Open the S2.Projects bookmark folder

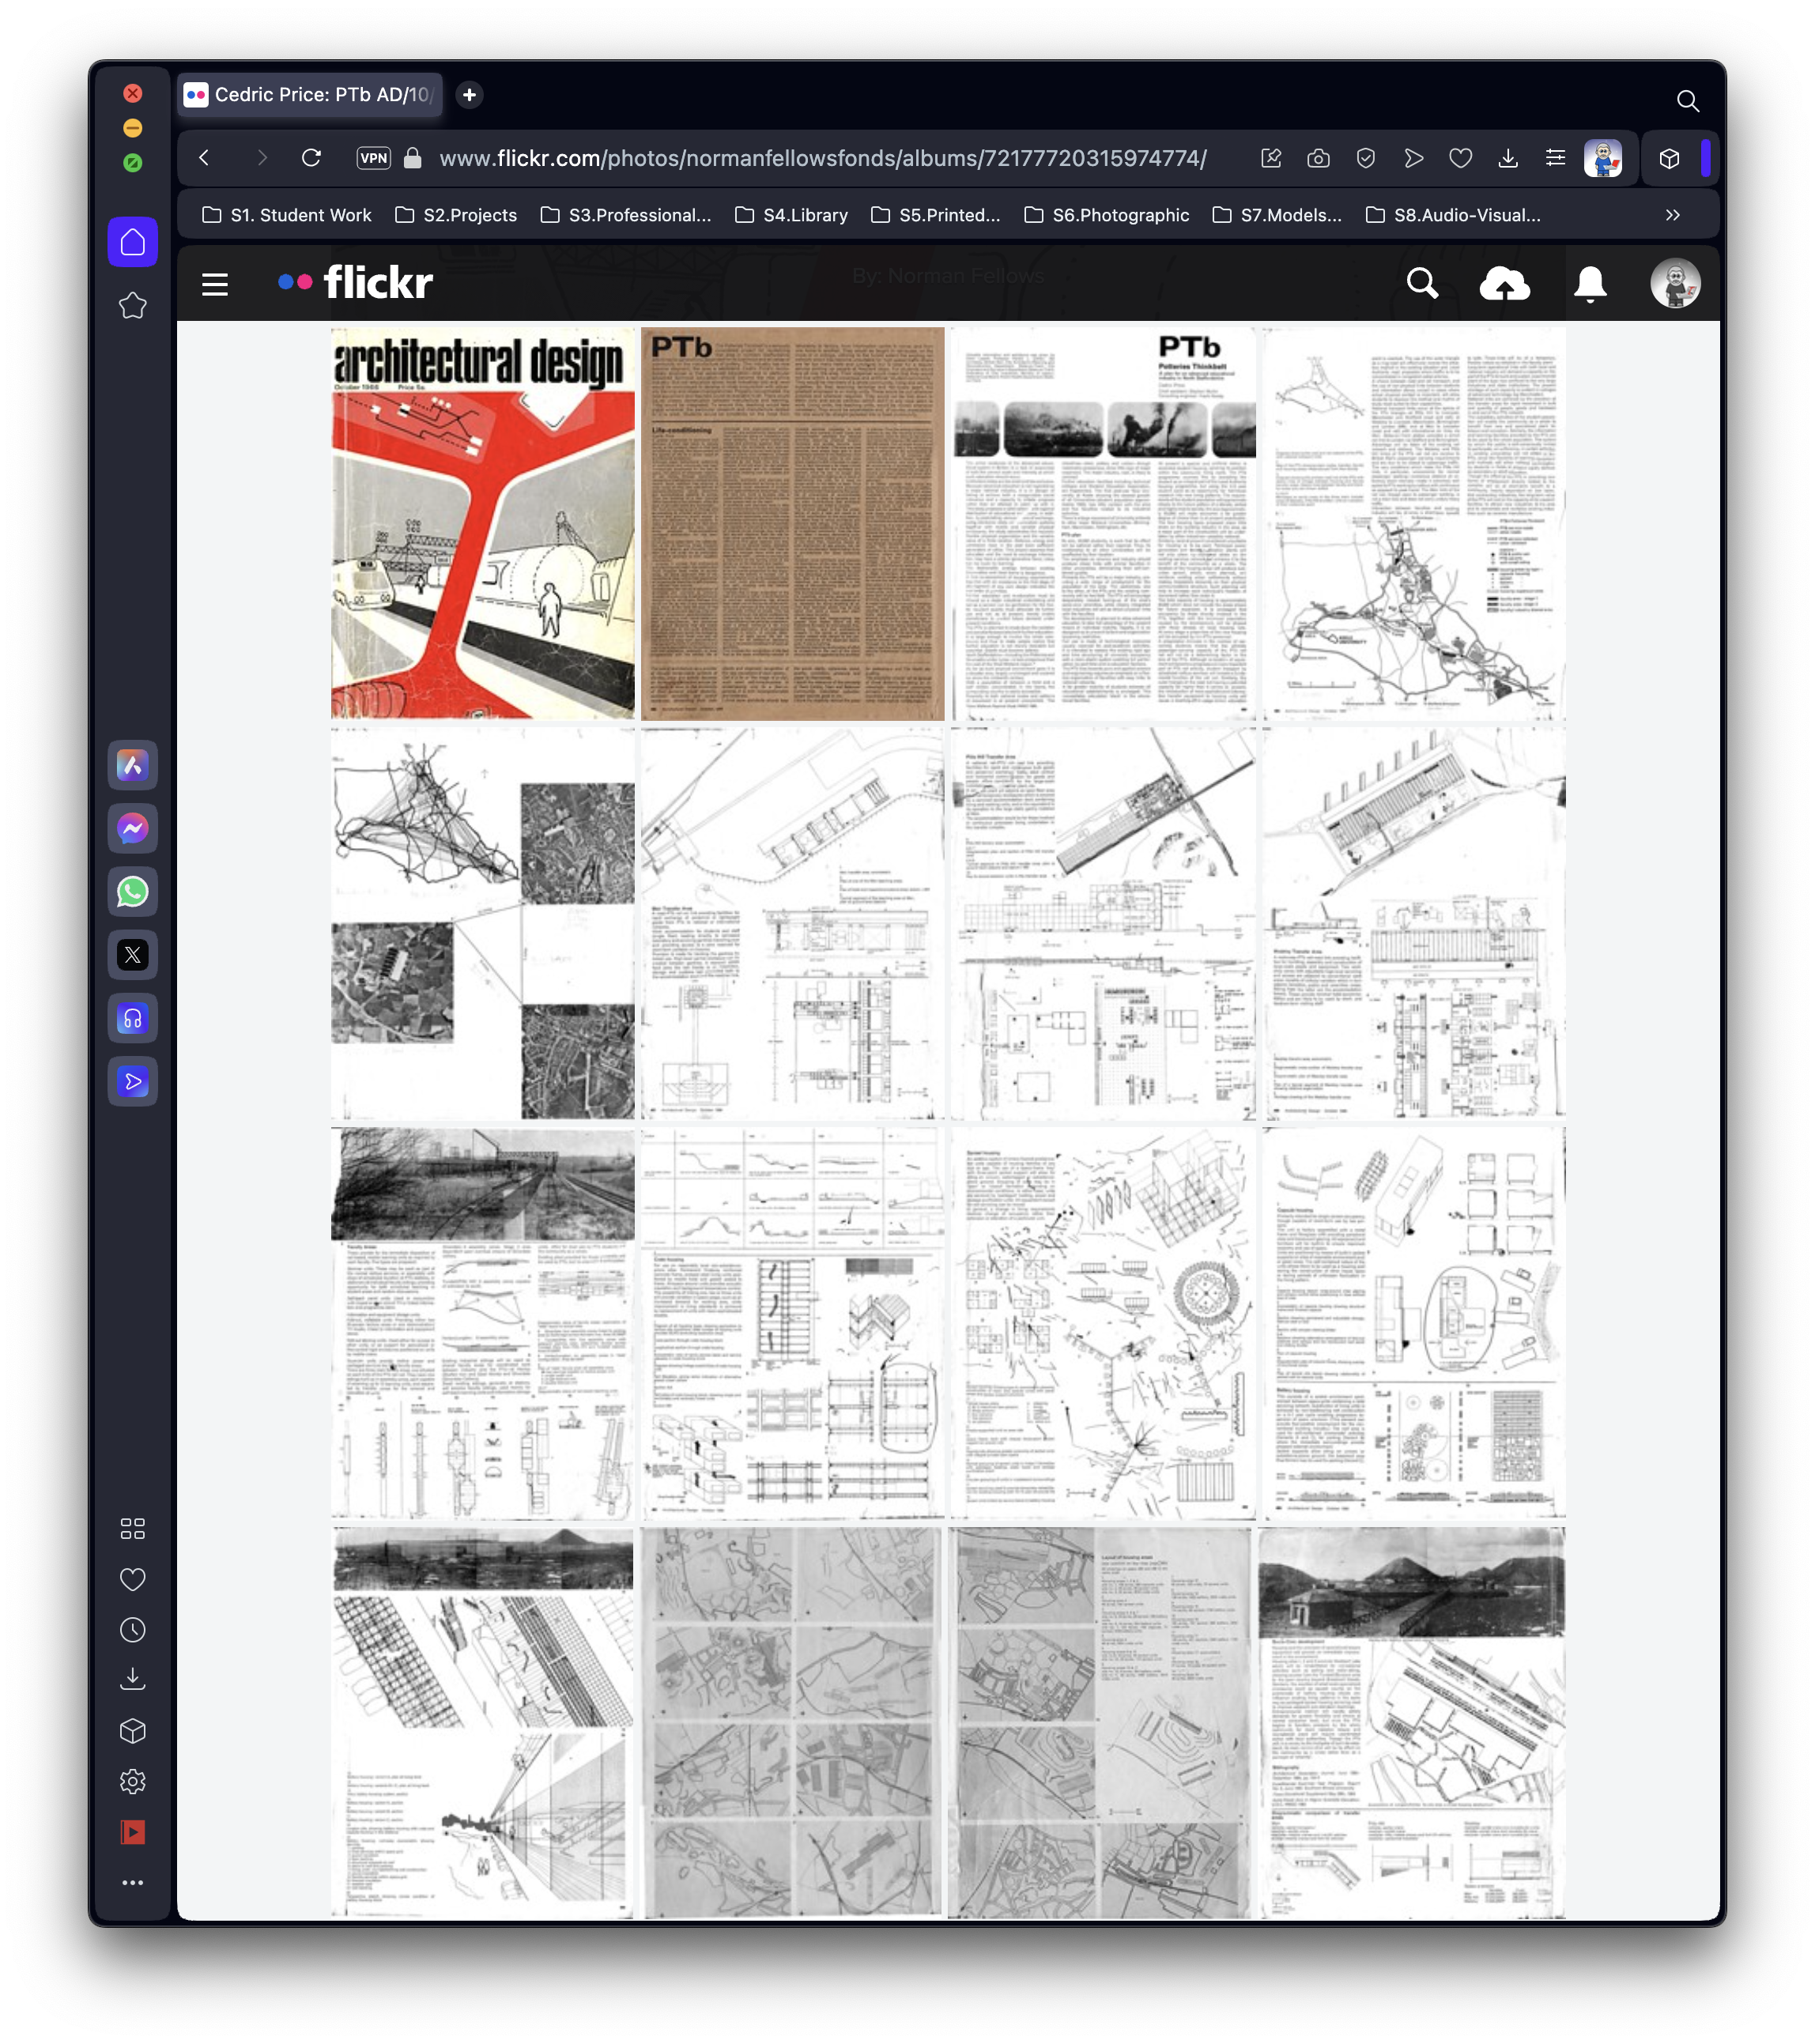(x=456, y=215)
